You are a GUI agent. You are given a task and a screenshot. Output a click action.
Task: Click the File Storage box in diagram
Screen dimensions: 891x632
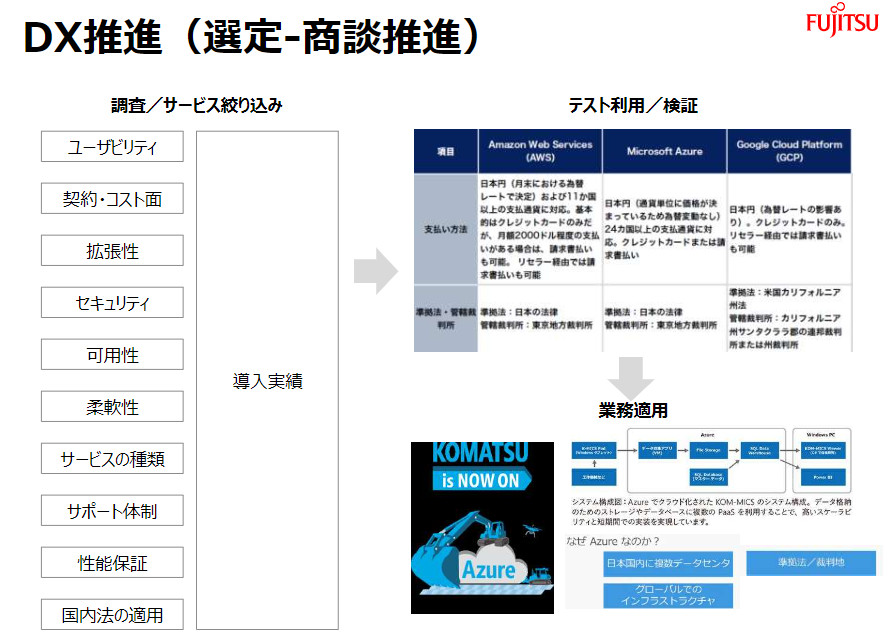708,450
